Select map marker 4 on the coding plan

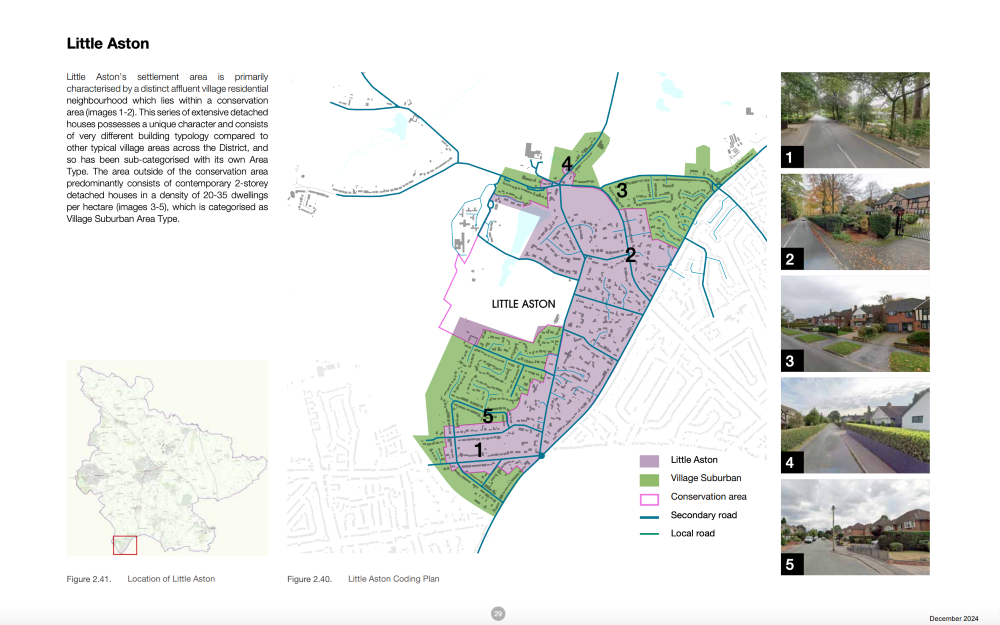(x=569, y=162)
